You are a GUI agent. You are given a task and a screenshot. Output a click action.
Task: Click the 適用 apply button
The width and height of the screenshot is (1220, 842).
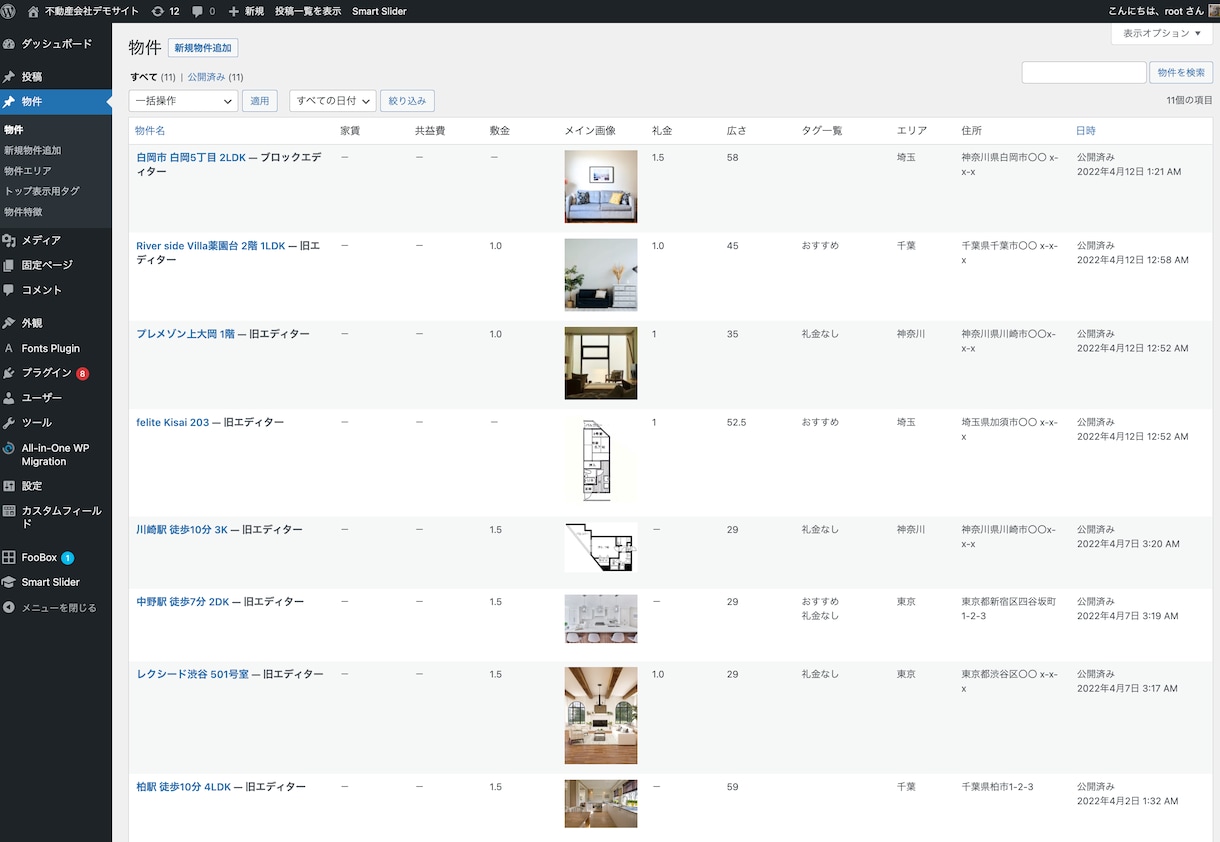[x=260, y=101]
